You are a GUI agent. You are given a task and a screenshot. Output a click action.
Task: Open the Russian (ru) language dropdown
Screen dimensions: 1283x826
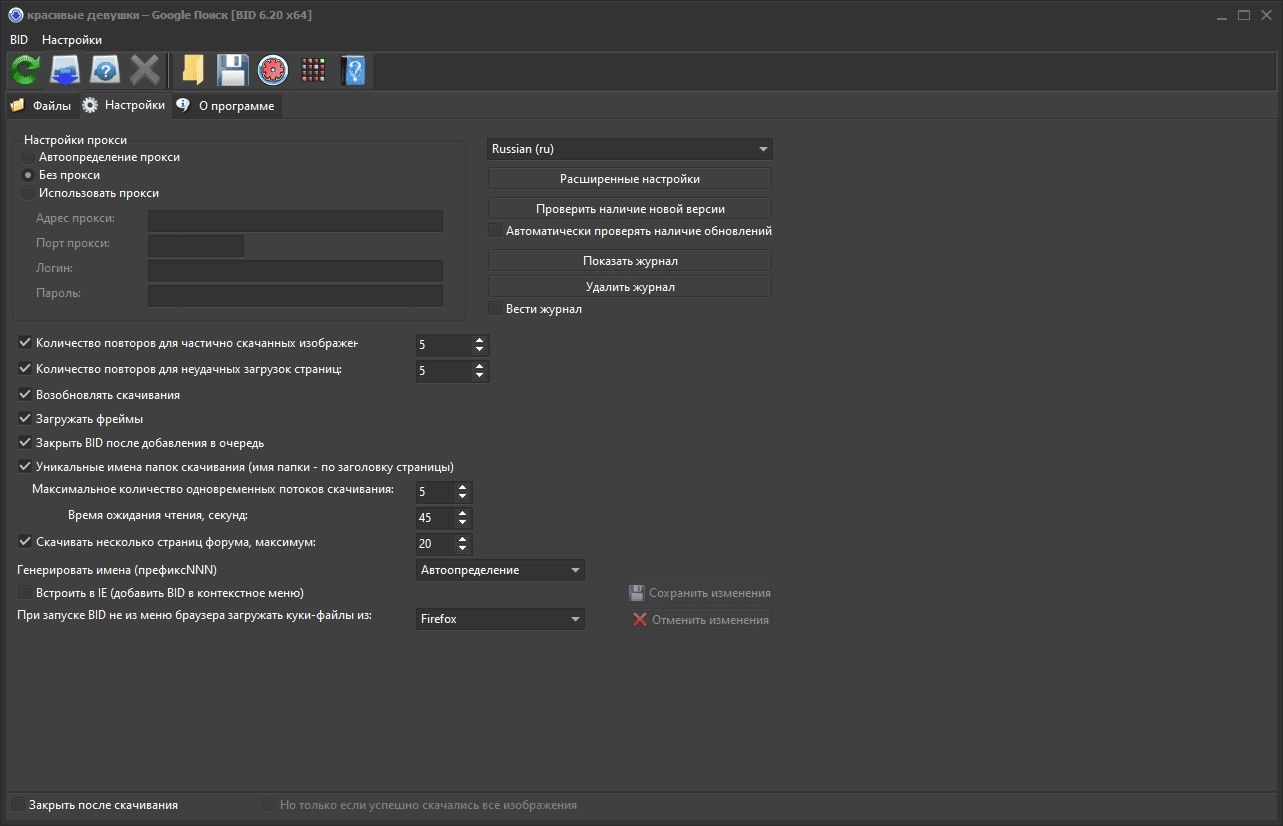(630, 149)
